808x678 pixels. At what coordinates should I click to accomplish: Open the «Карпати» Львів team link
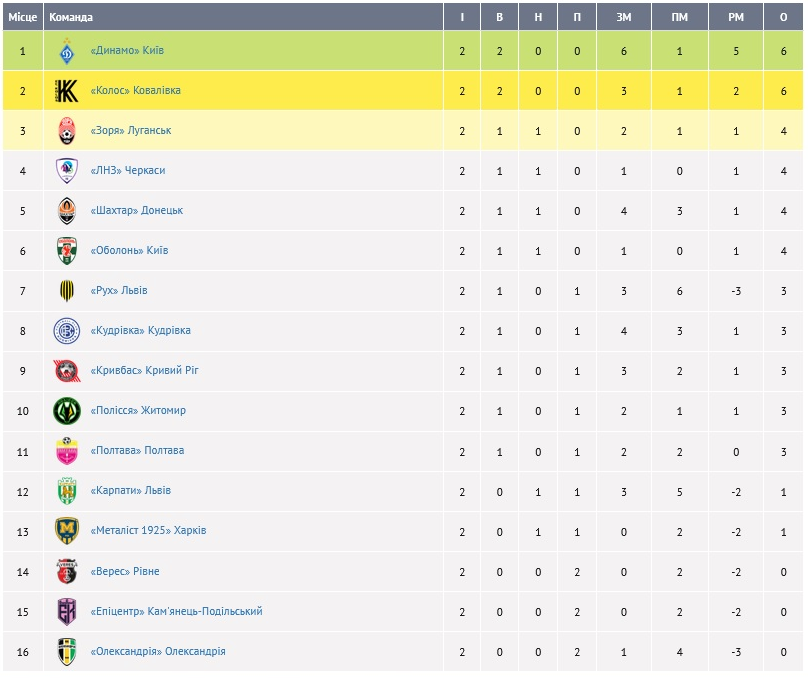(x=130, y=491)
